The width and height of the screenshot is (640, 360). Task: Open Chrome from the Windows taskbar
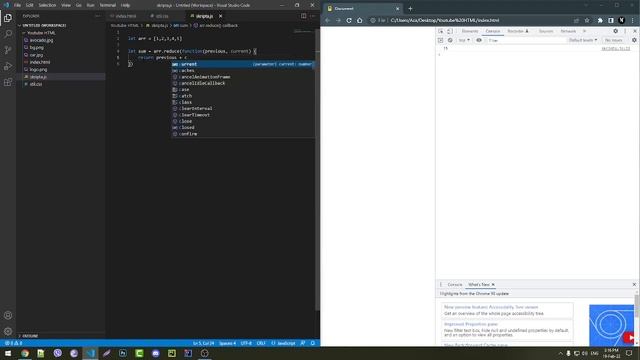(x=24, y=353)
